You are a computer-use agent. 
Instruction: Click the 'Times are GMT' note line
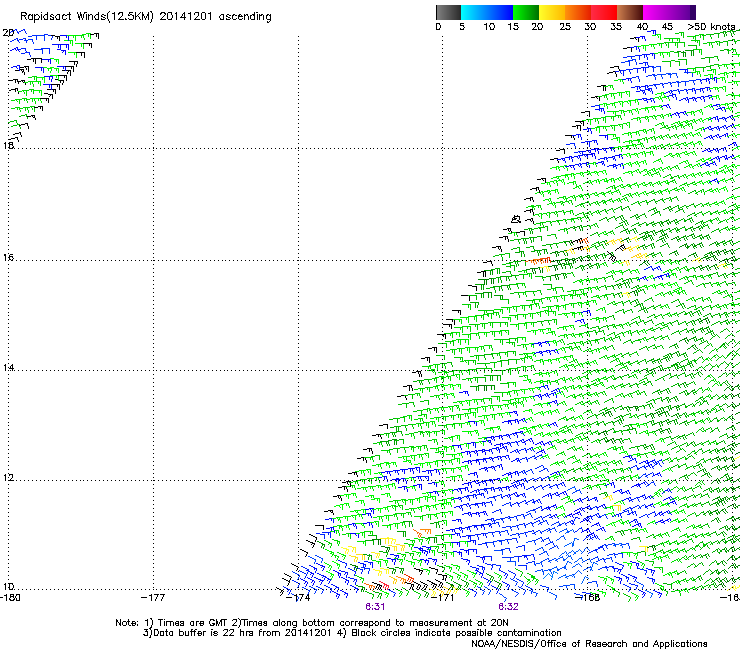(312, 623)
